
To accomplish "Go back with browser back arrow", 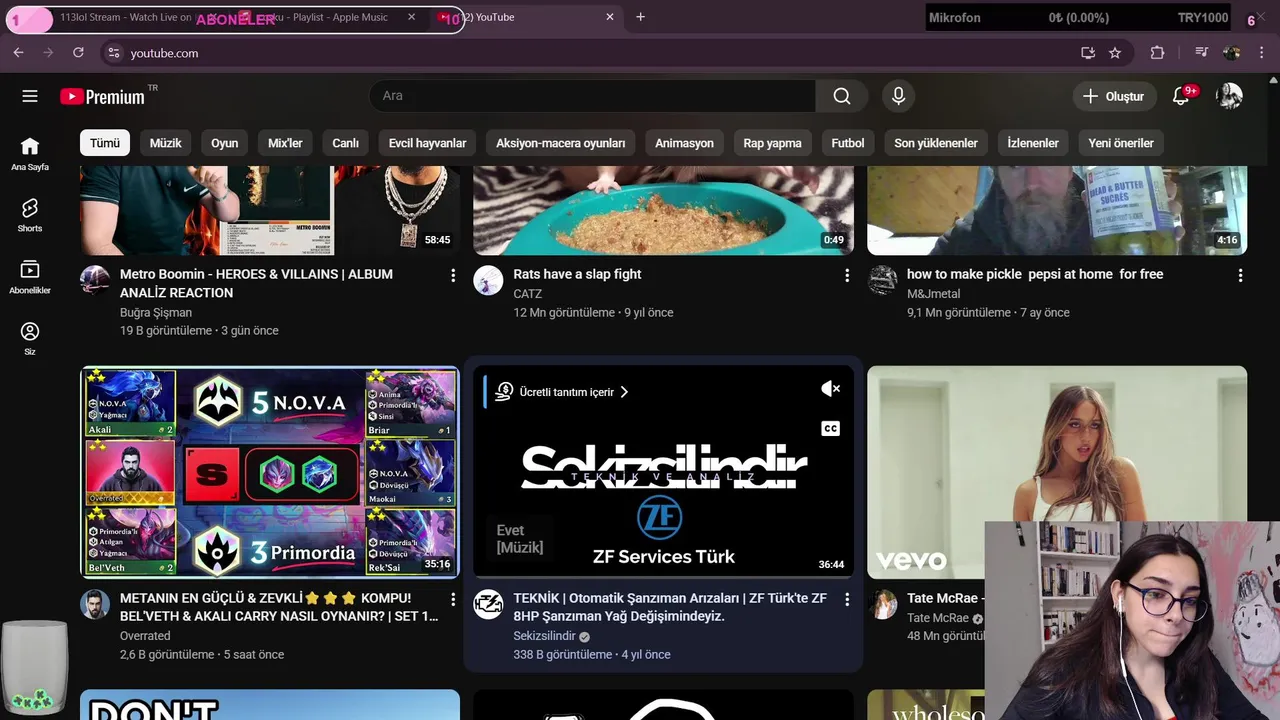I will pos(18,53).
